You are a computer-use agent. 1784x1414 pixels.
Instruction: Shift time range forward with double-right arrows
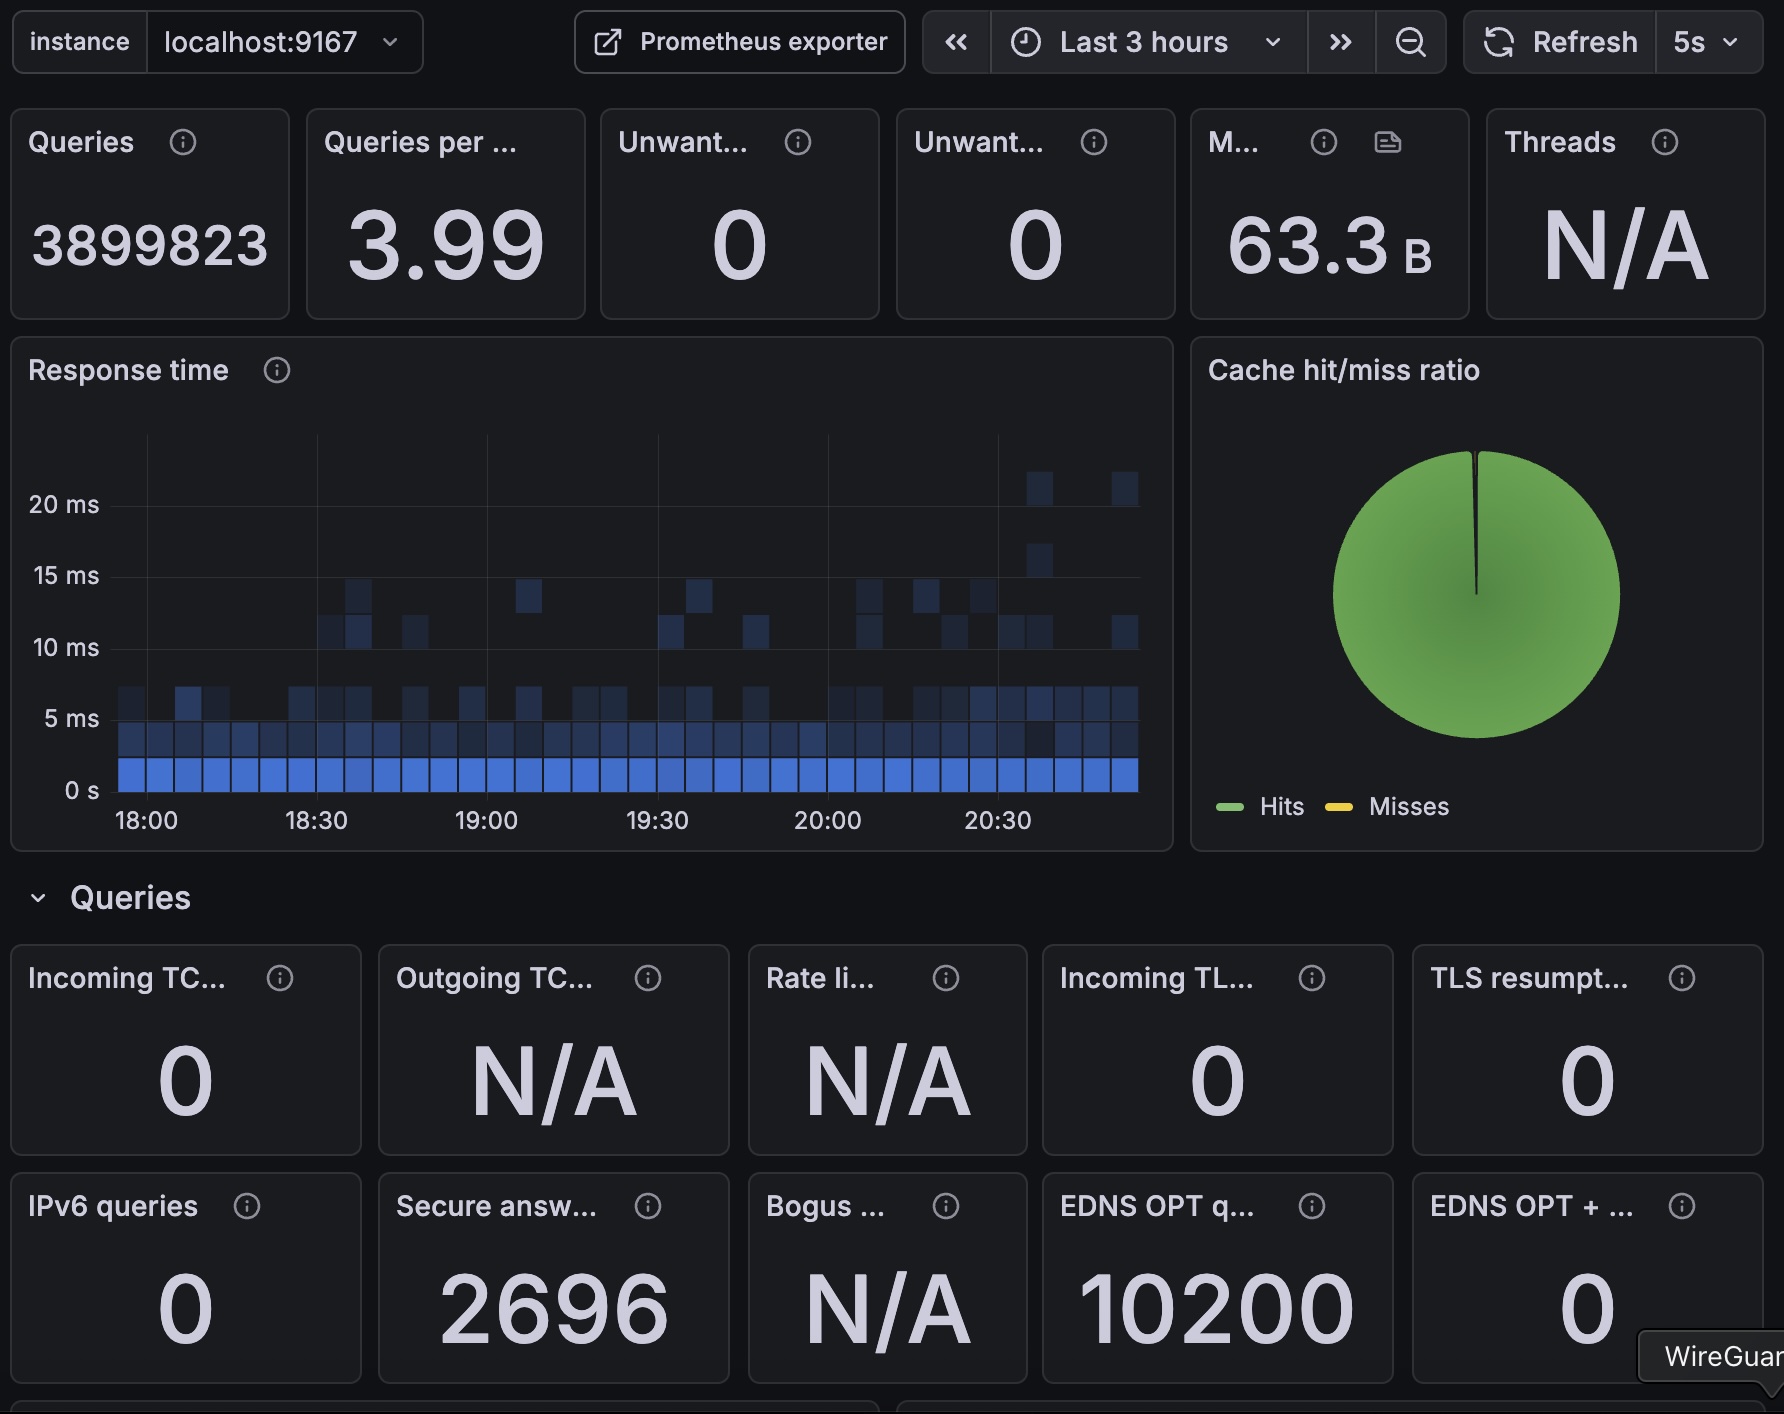1341,42
